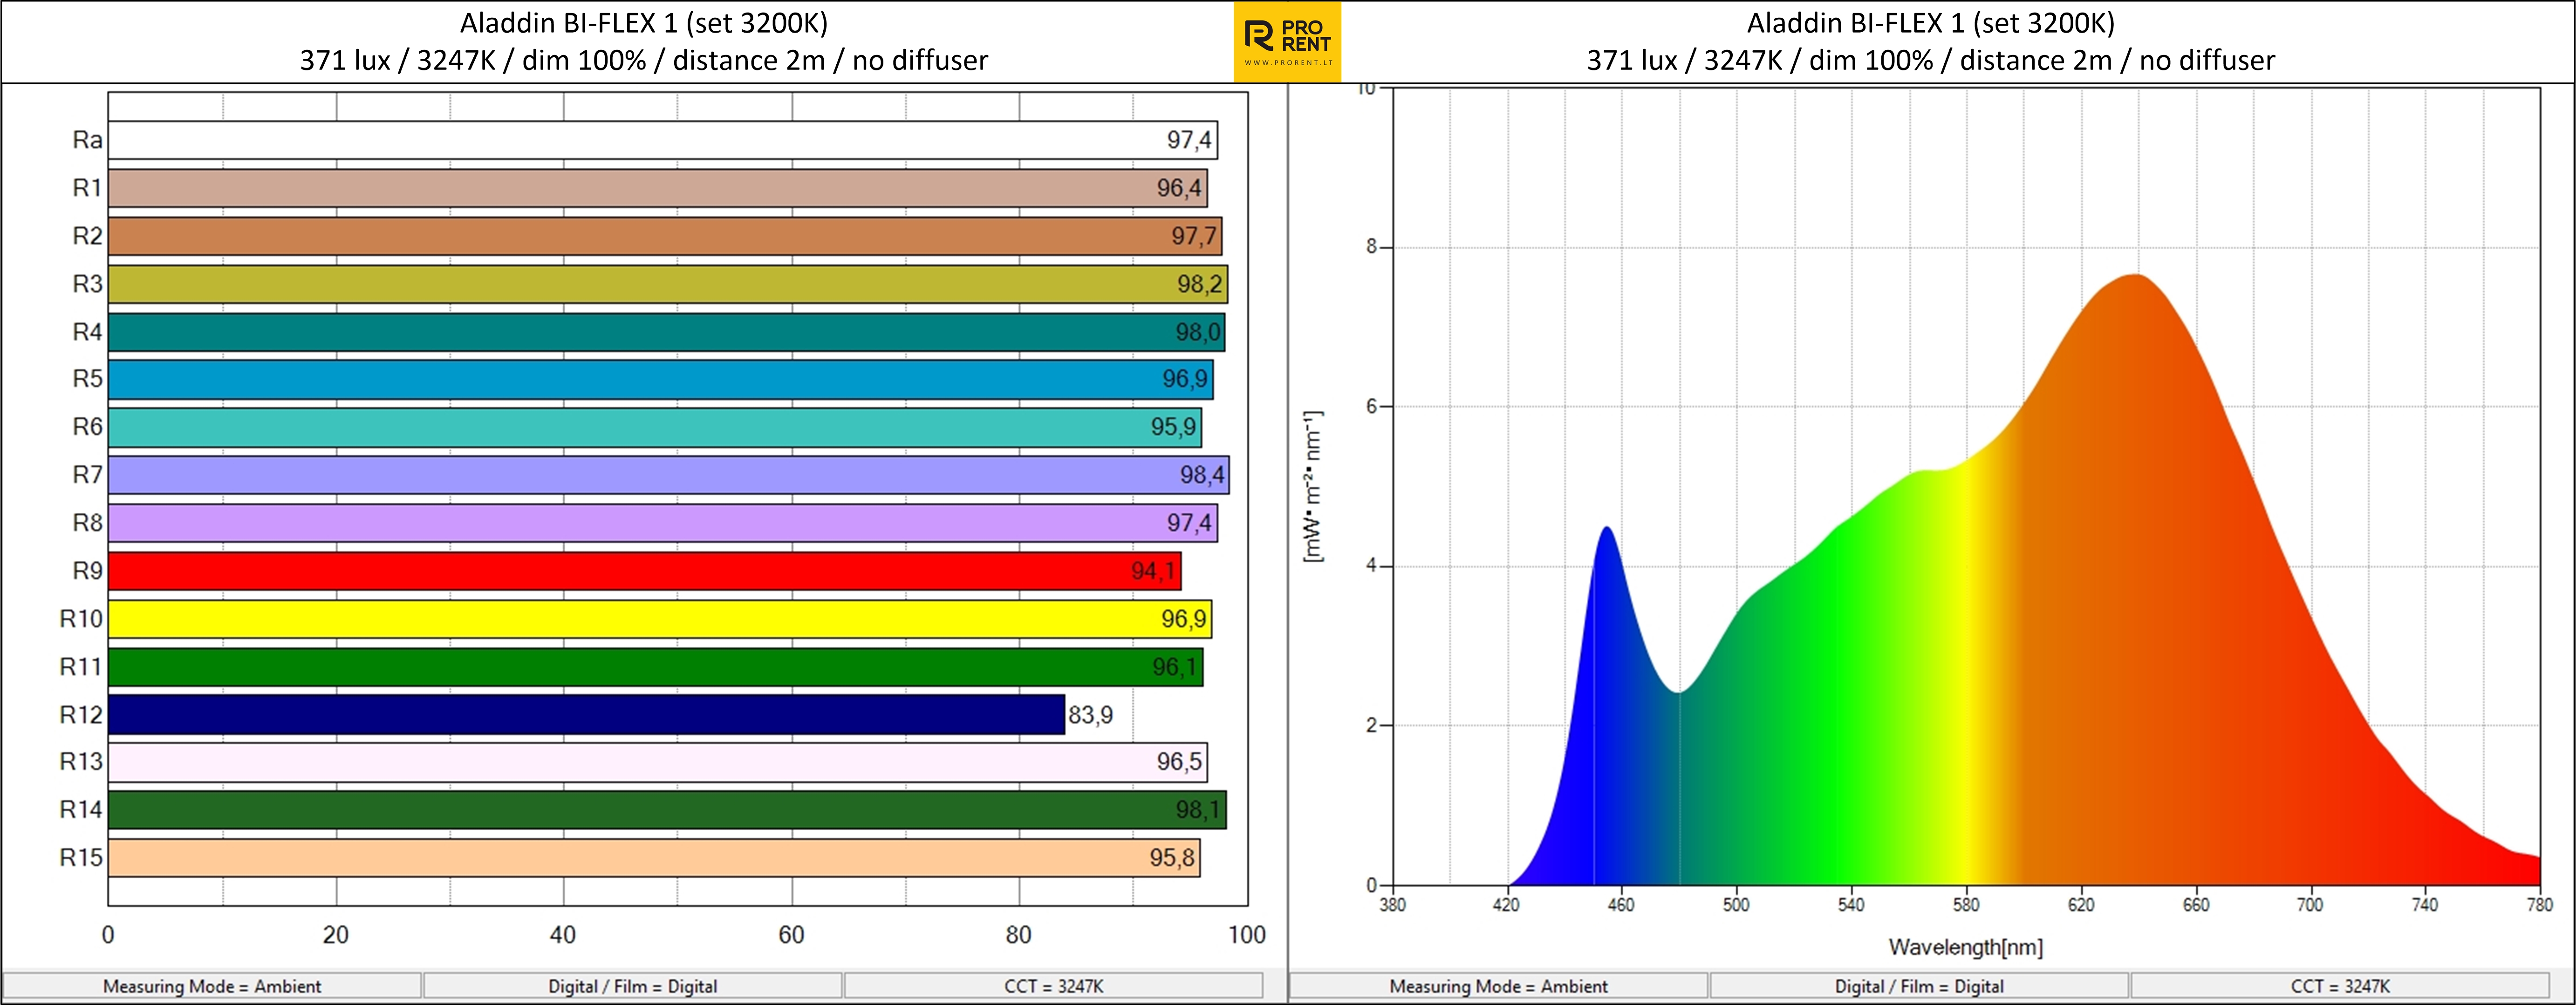The image size is (2576, 1005).
Task: Select the R15 peach bar 95,8
Action: pyautogui.click(x=654, y=858)
